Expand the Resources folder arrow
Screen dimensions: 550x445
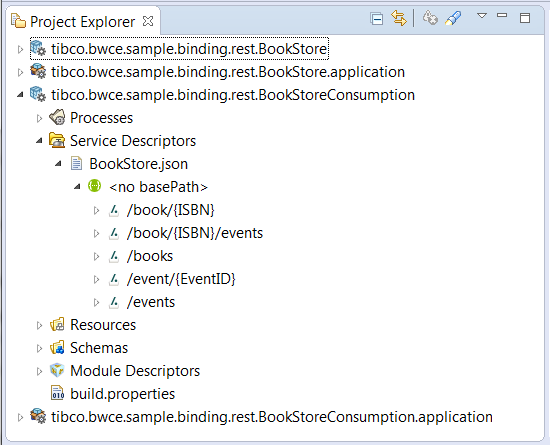(39, 325)
